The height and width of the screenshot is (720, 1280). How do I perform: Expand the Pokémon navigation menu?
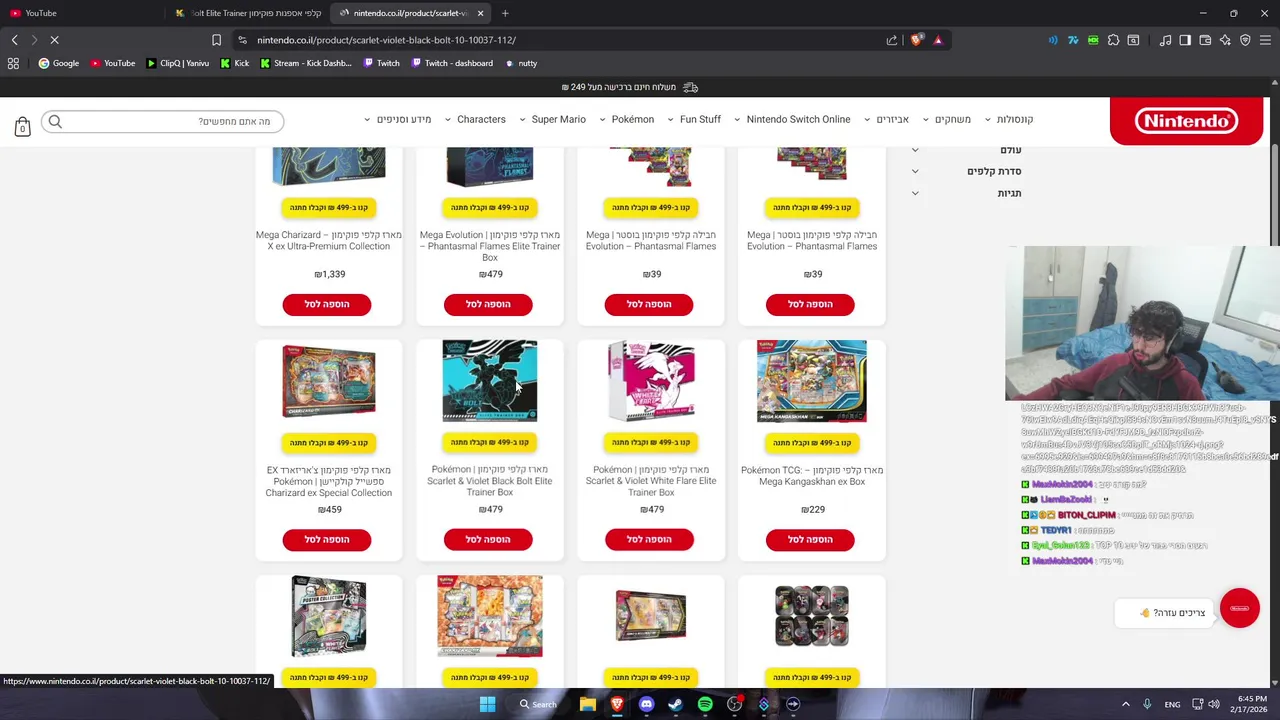pyautogui.click(x=626, y=119)
